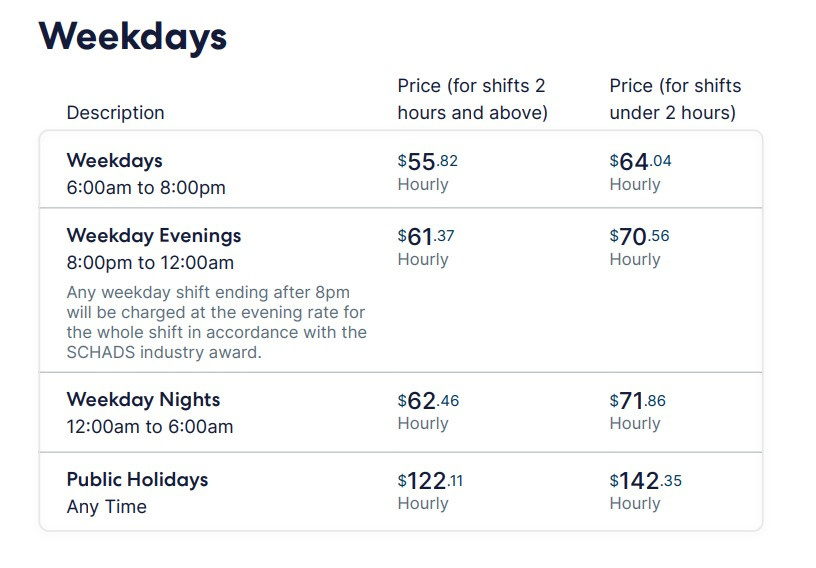The width and height of the screenshot is (816, 568).
Task: Click the $55.82 weekday price
Action: pyautogui.click(x=428, y=161)
